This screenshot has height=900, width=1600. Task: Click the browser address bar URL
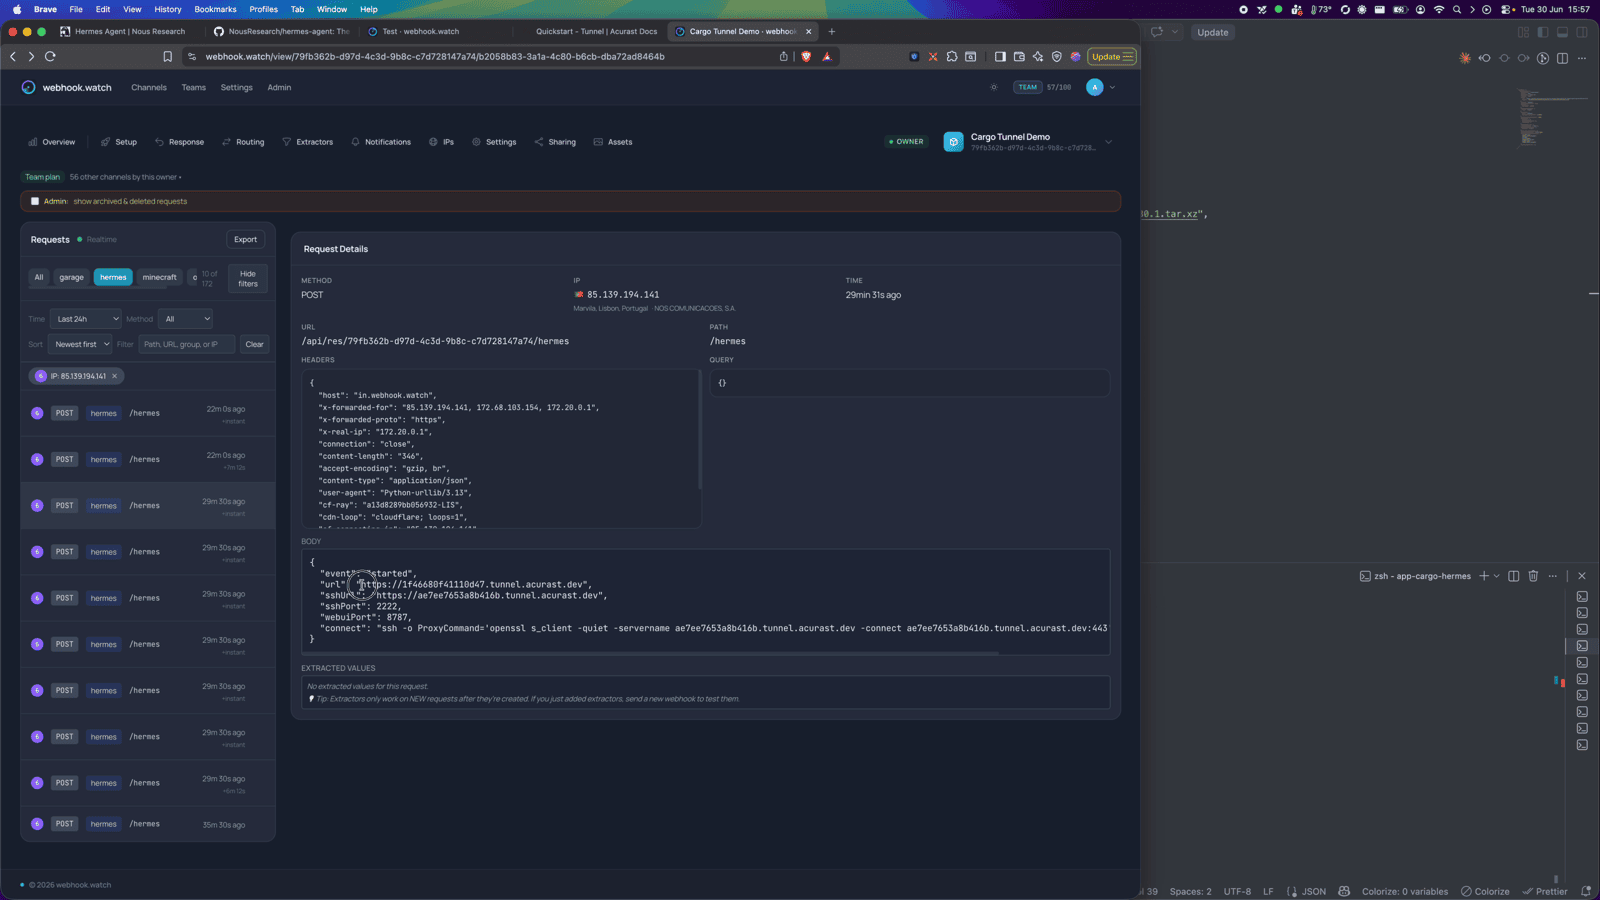tap(435, 57)
